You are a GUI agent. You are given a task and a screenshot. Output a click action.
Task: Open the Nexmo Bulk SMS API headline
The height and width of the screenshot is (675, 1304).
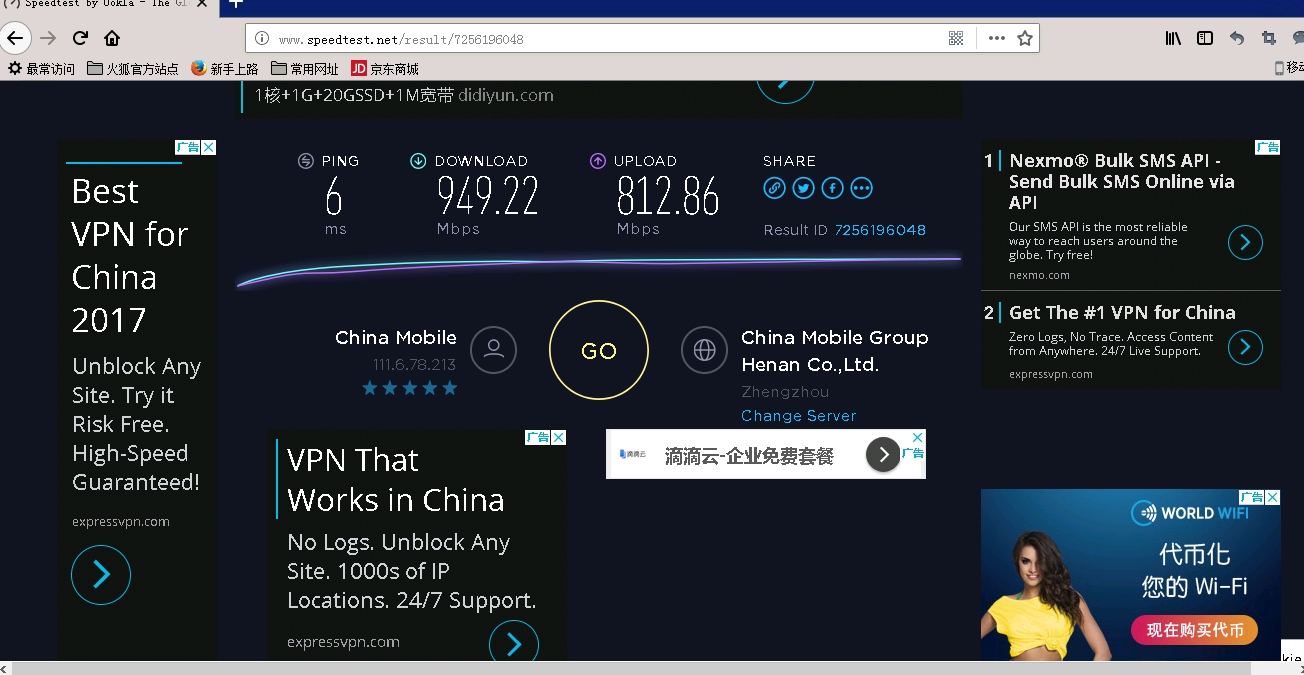point(1122,181)
